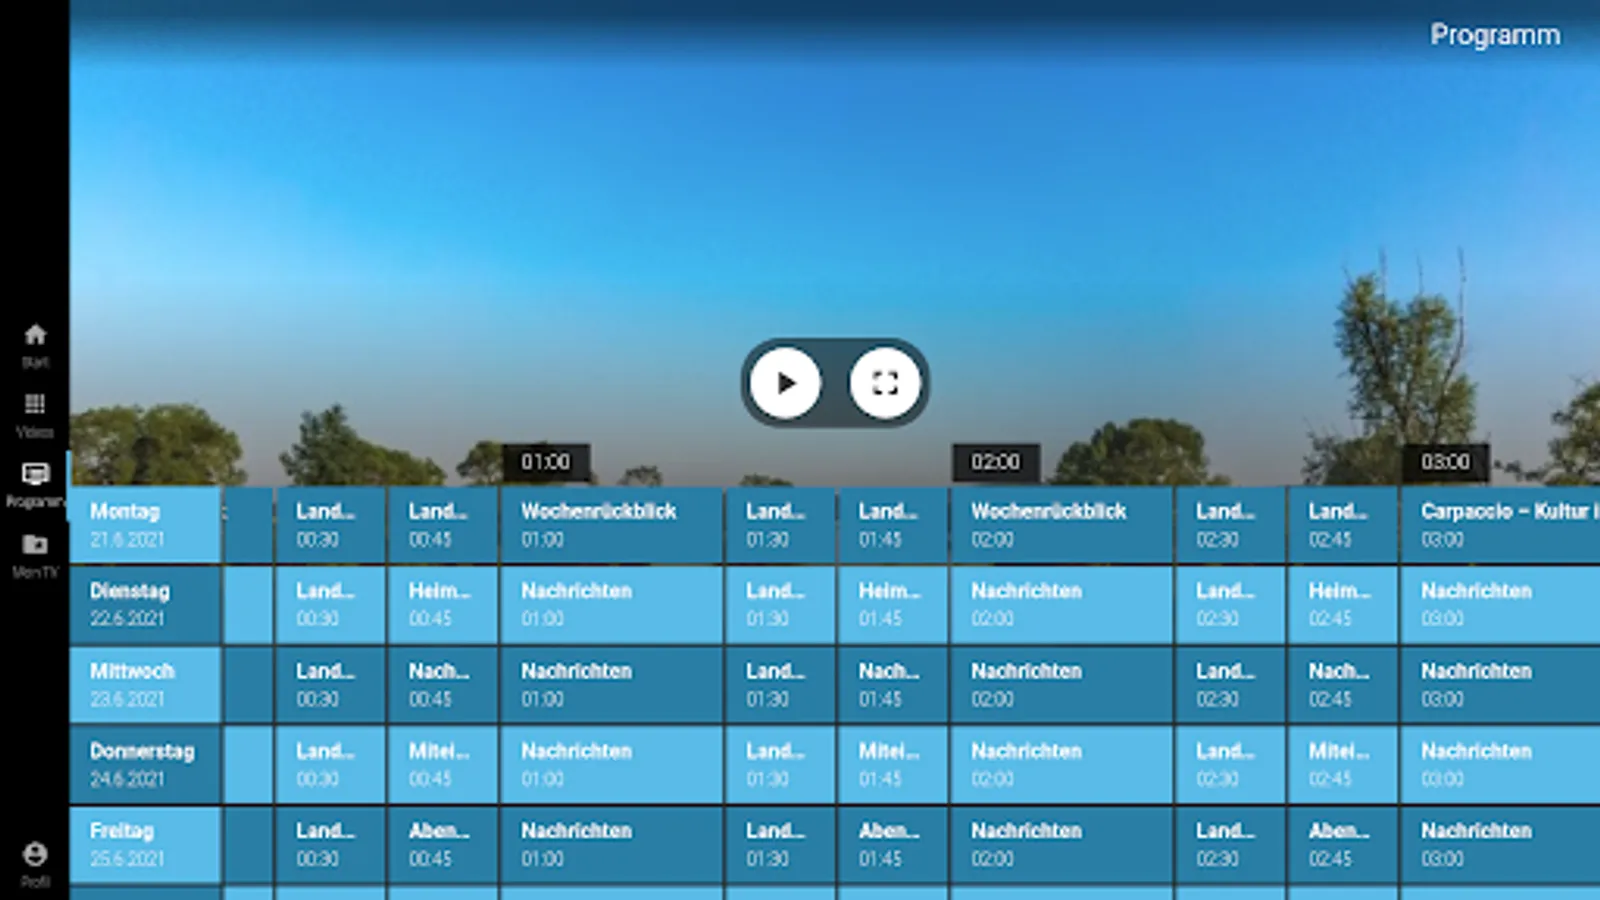Screen dimensions: 1600x900
Task: Open Dienstag's Nachrichten at 01:00
Action: 612,605
